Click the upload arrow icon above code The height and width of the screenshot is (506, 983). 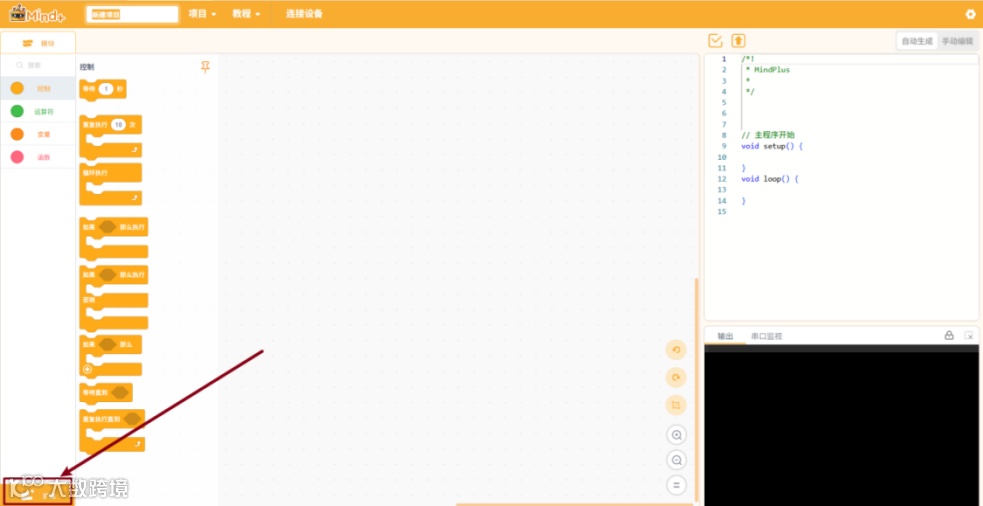[739, 41]
